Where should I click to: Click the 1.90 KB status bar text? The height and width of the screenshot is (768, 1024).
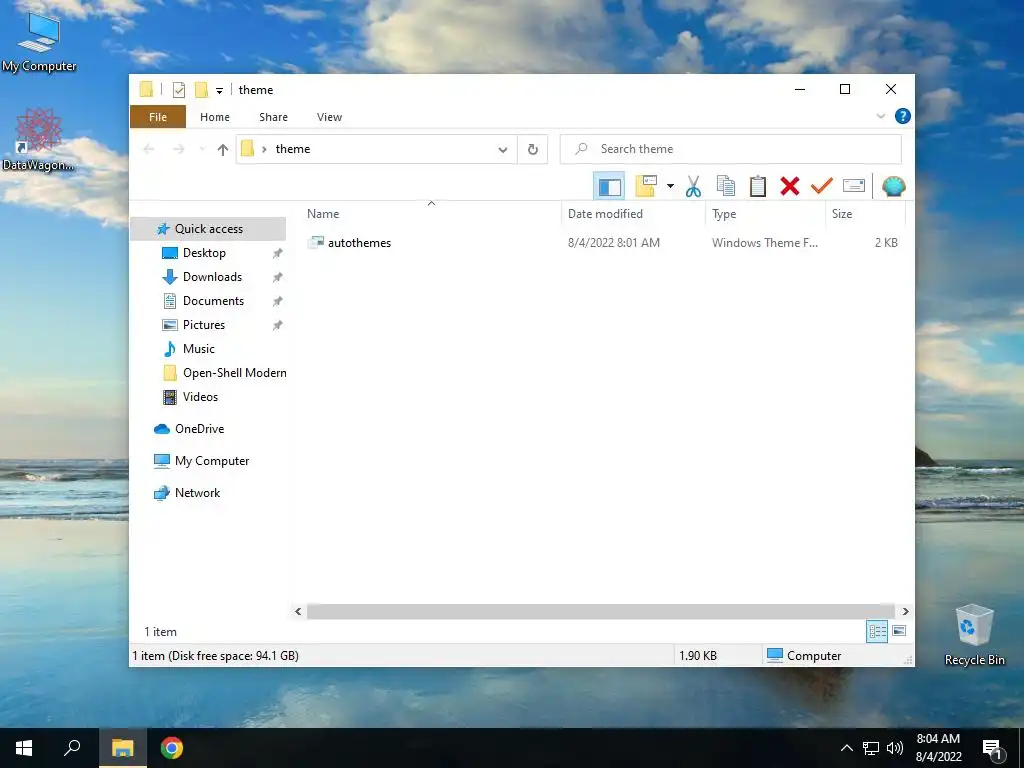pyautogui.click(x=697, y=656)
